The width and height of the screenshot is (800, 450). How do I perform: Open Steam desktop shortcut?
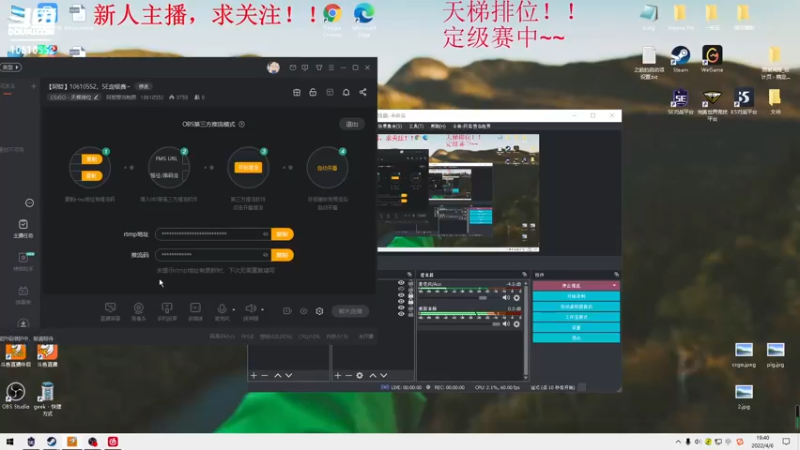pos(681,59)
